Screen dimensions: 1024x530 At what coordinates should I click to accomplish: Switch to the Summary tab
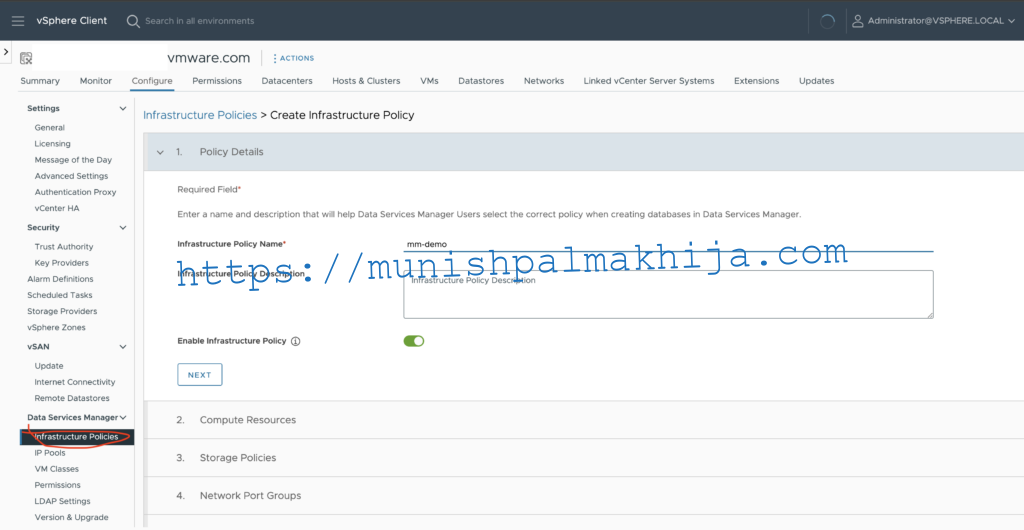[40, 81]
